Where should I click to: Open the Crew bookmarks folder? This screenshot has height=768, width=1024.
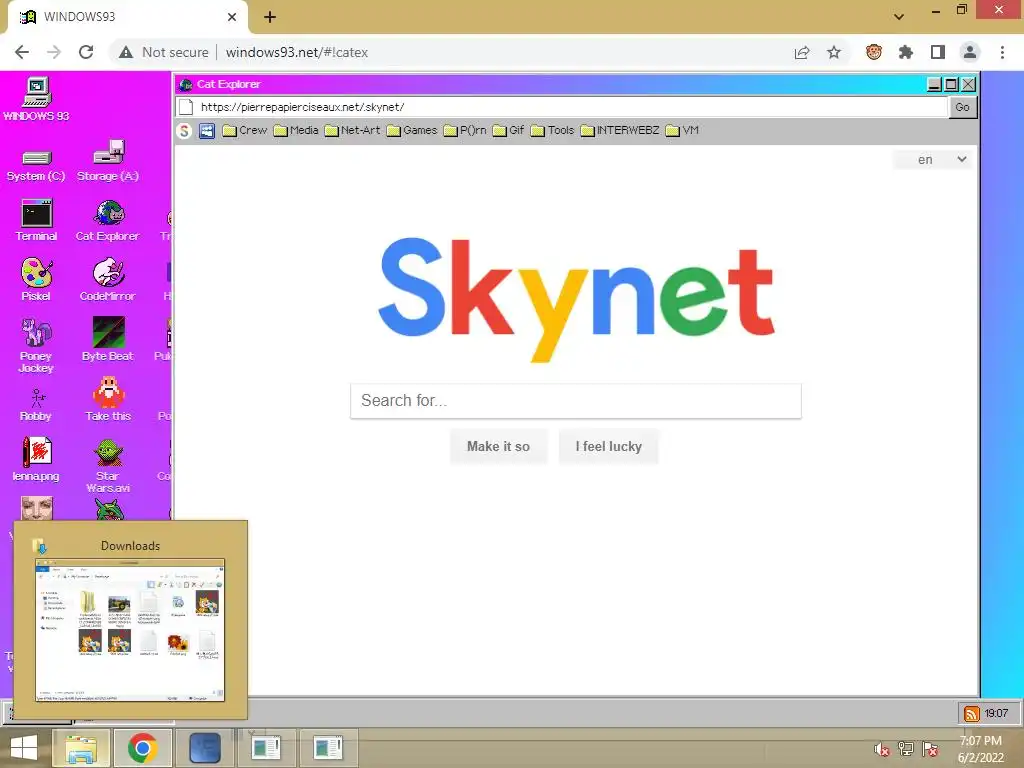(245, 131)
